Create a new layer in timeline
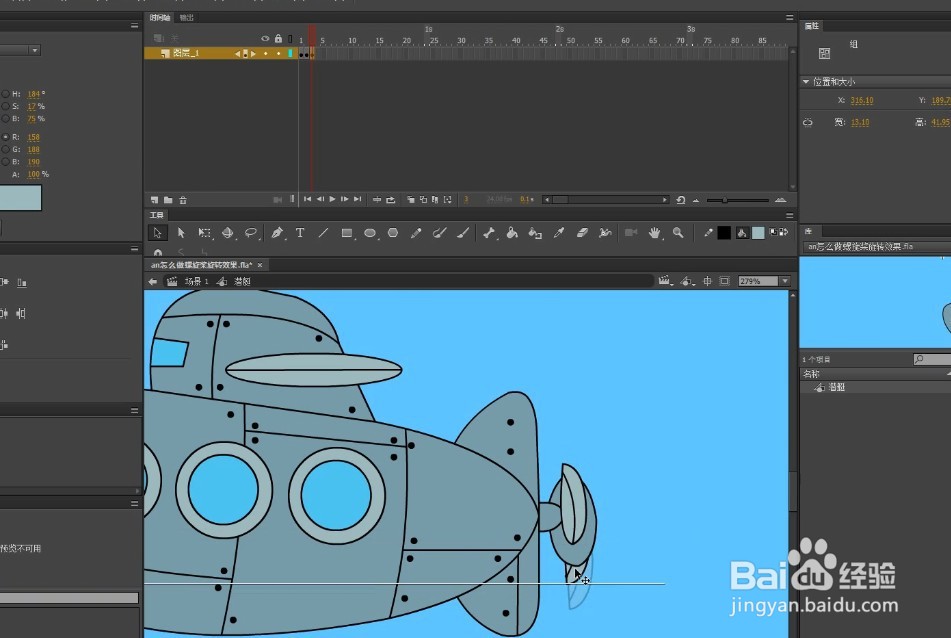 (x=154, y=200)
